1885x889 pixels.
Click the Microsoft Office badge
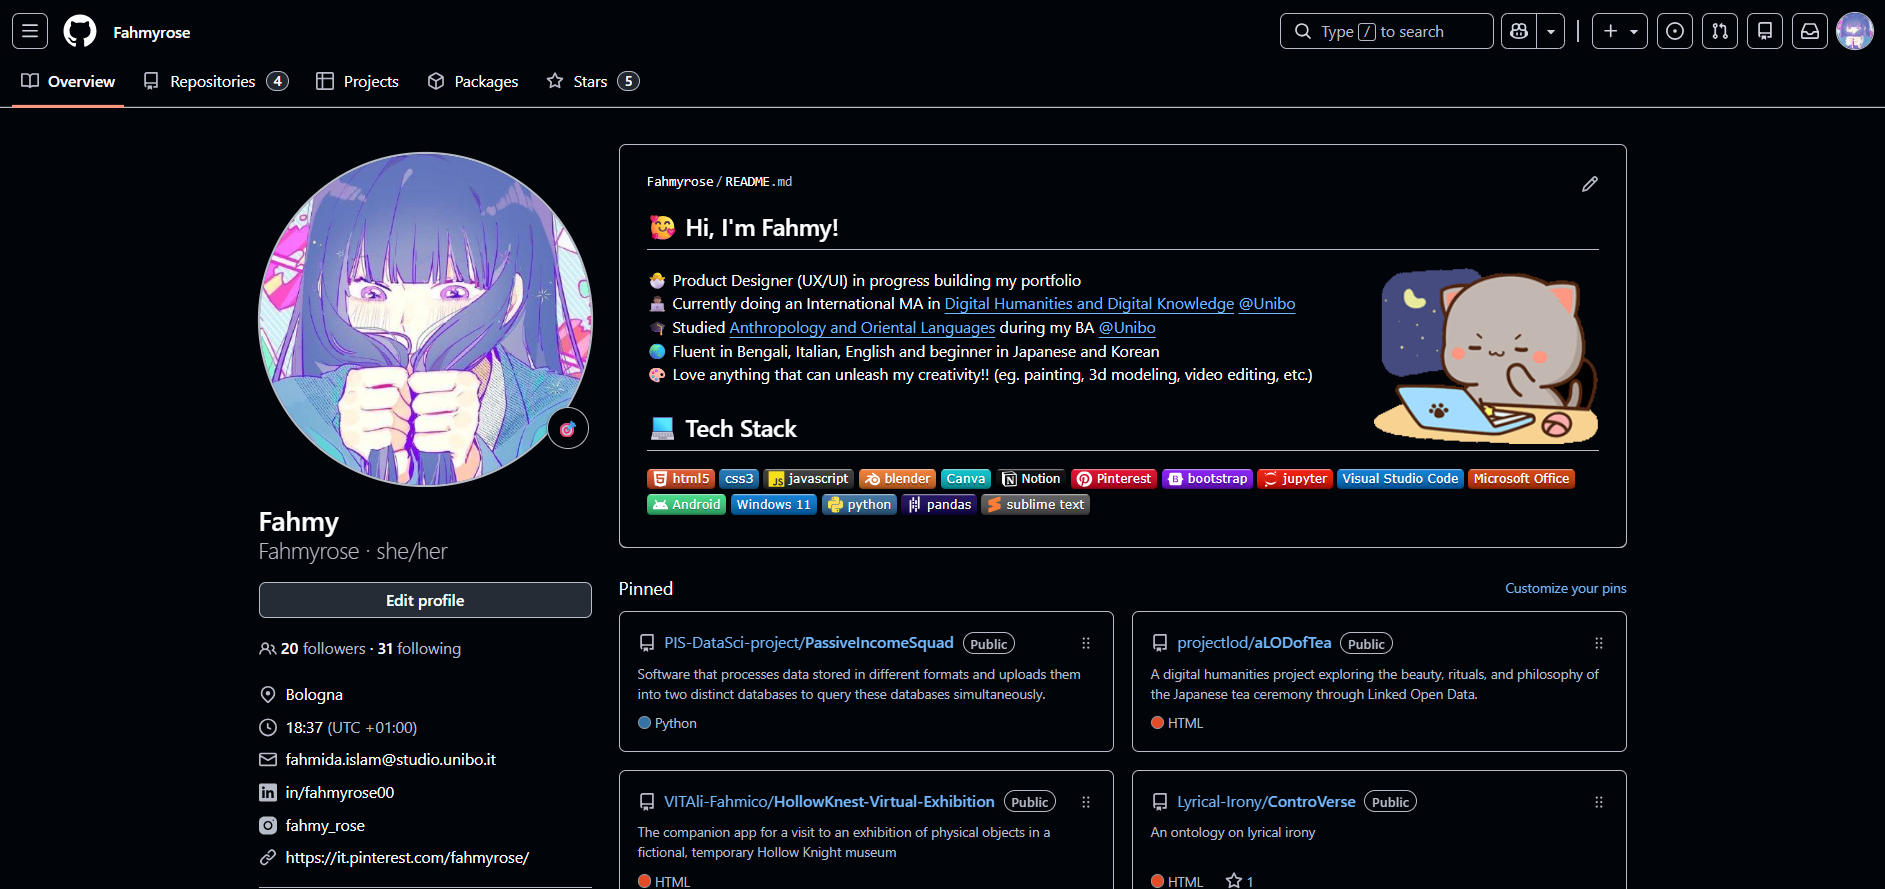tap(1521, 478)
